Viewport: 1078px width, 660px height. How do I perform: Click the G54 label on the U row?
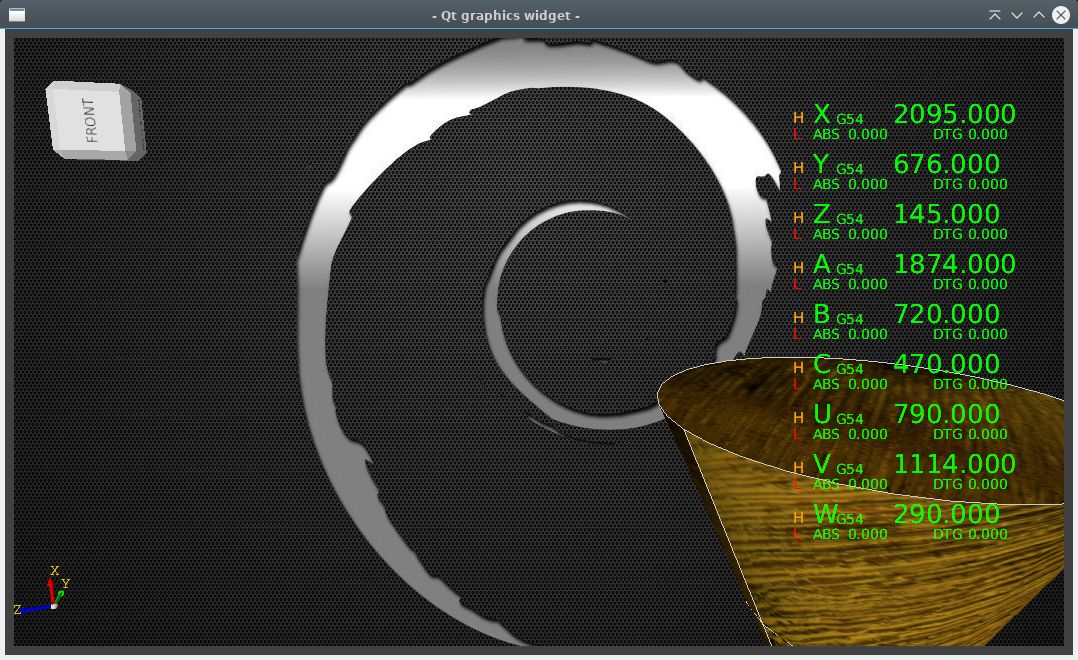pos(850,419)
